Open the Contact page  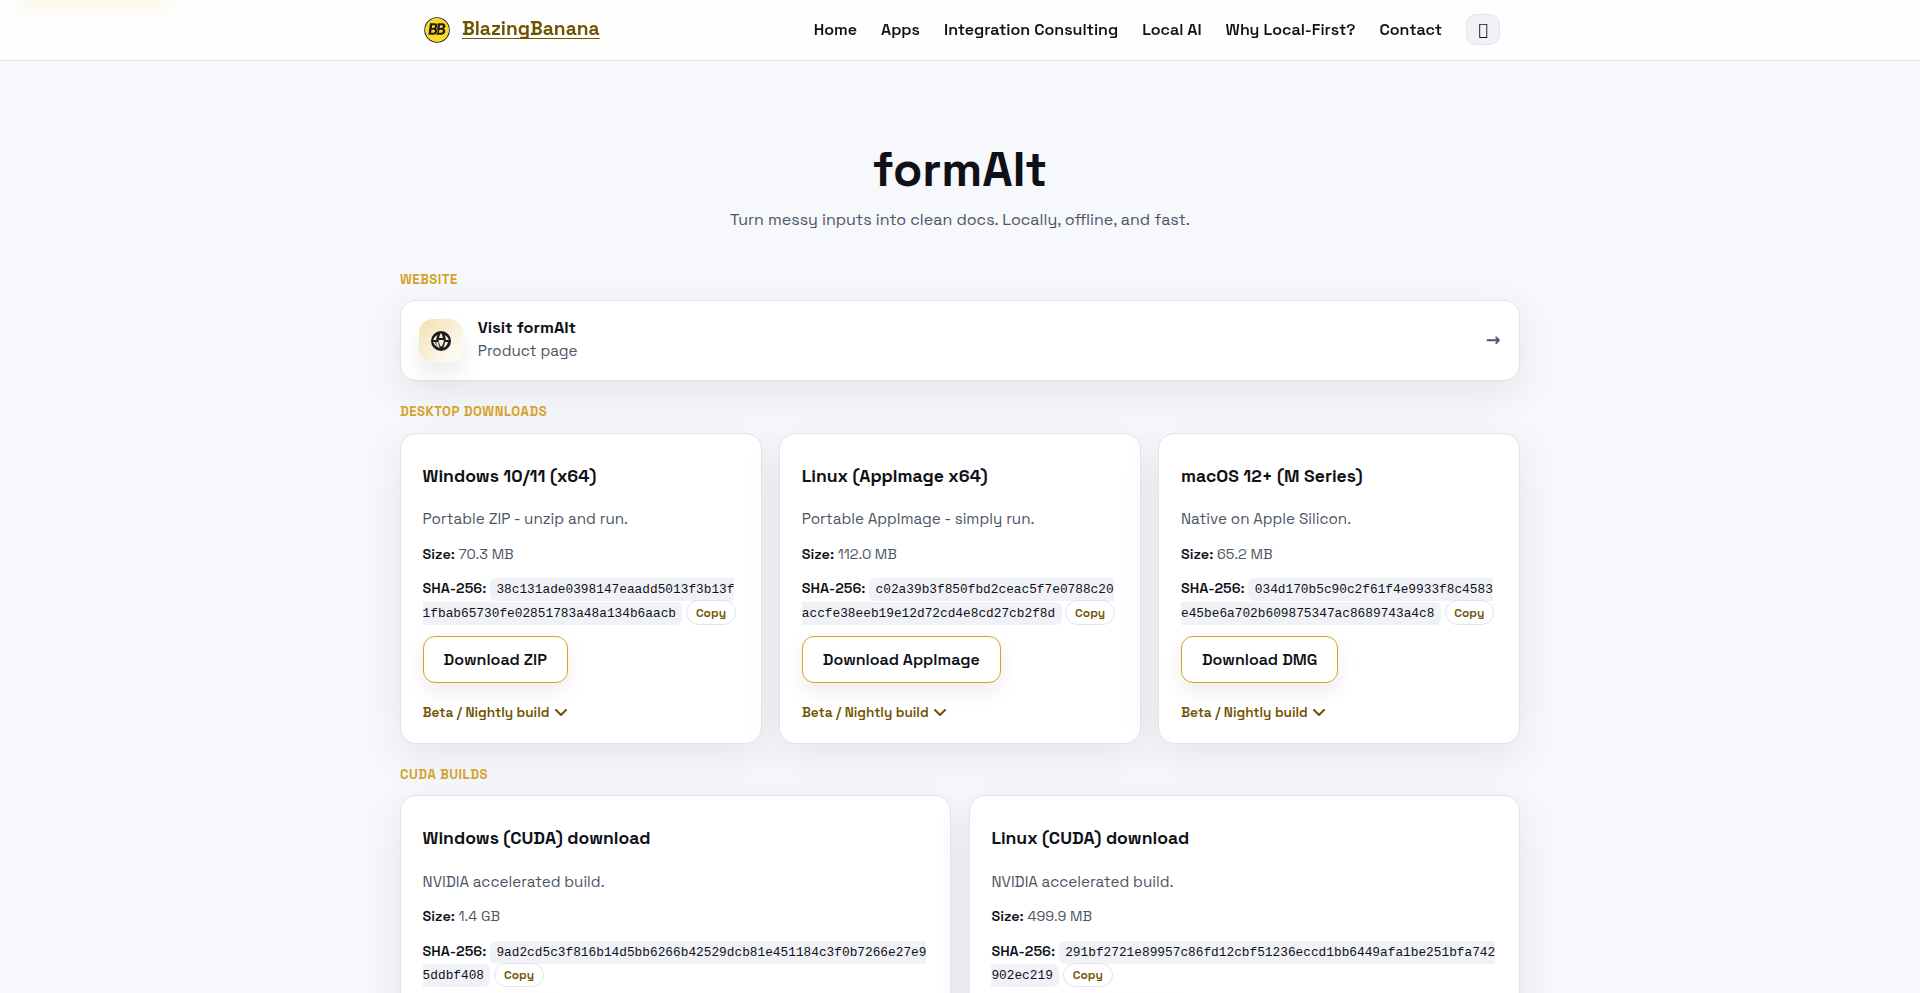click(1410, 29)
